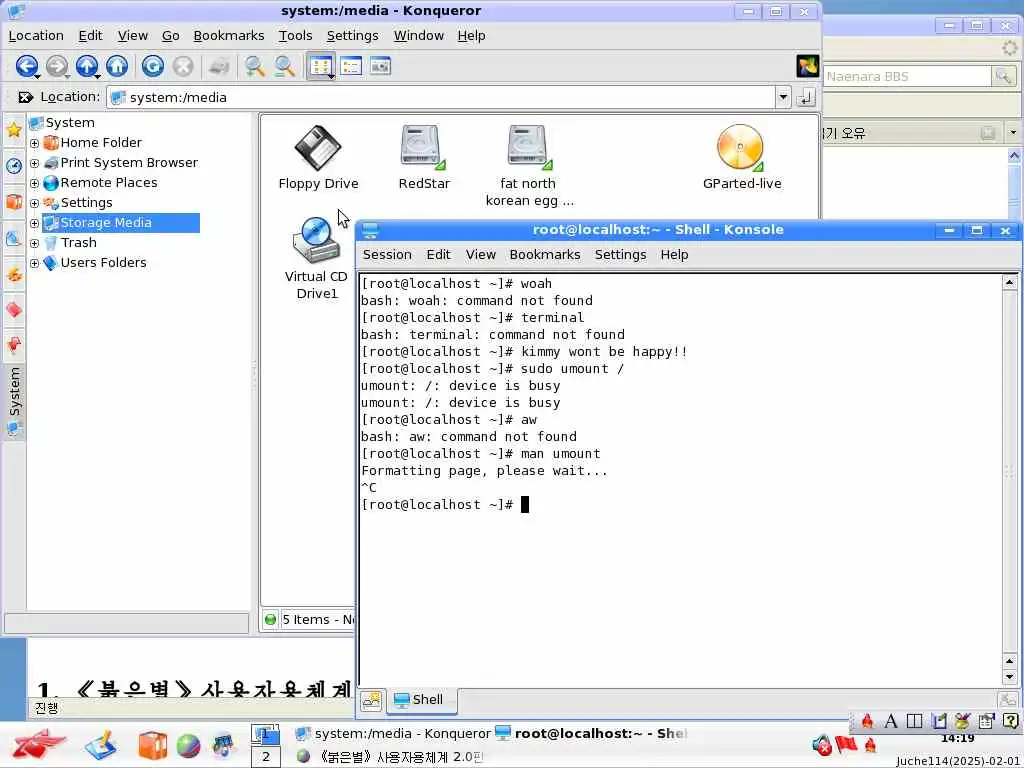This screenshot has width=1024, height=768.
Task: Activate system:/media Konqueror taskbar button
Action: [392, 733]
